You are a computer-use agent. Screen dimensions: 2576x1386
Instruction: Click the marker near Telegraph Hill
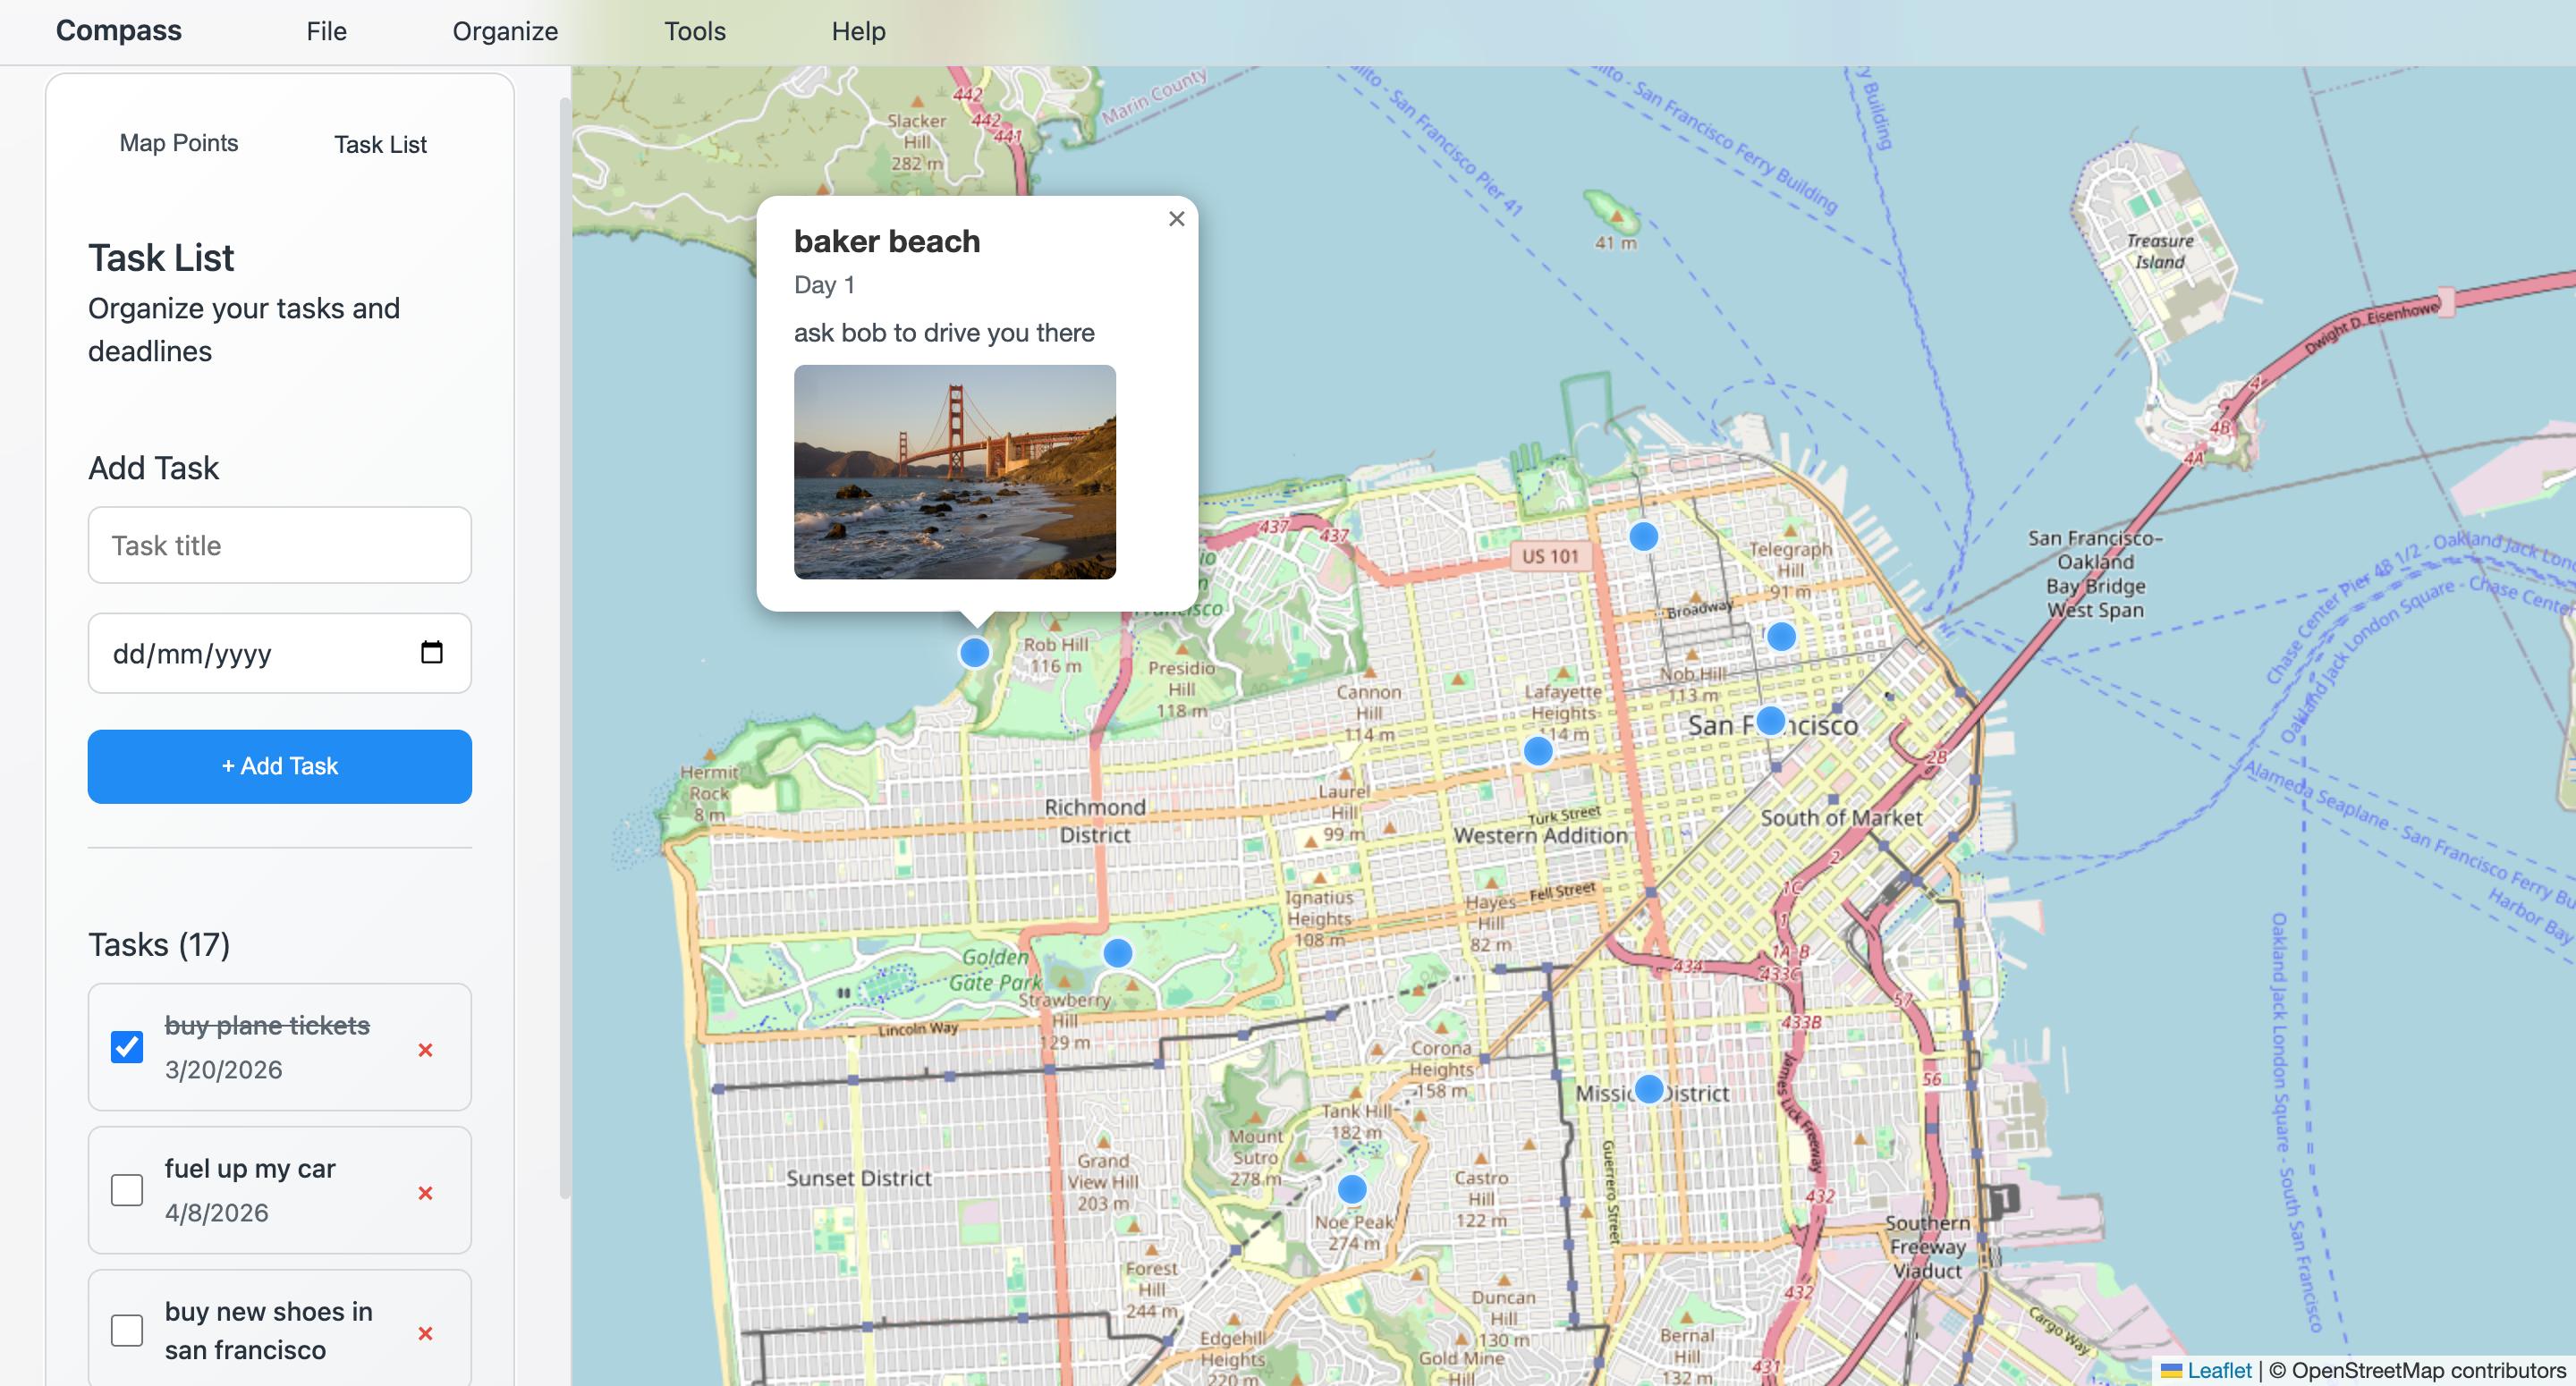[1780, 636]
